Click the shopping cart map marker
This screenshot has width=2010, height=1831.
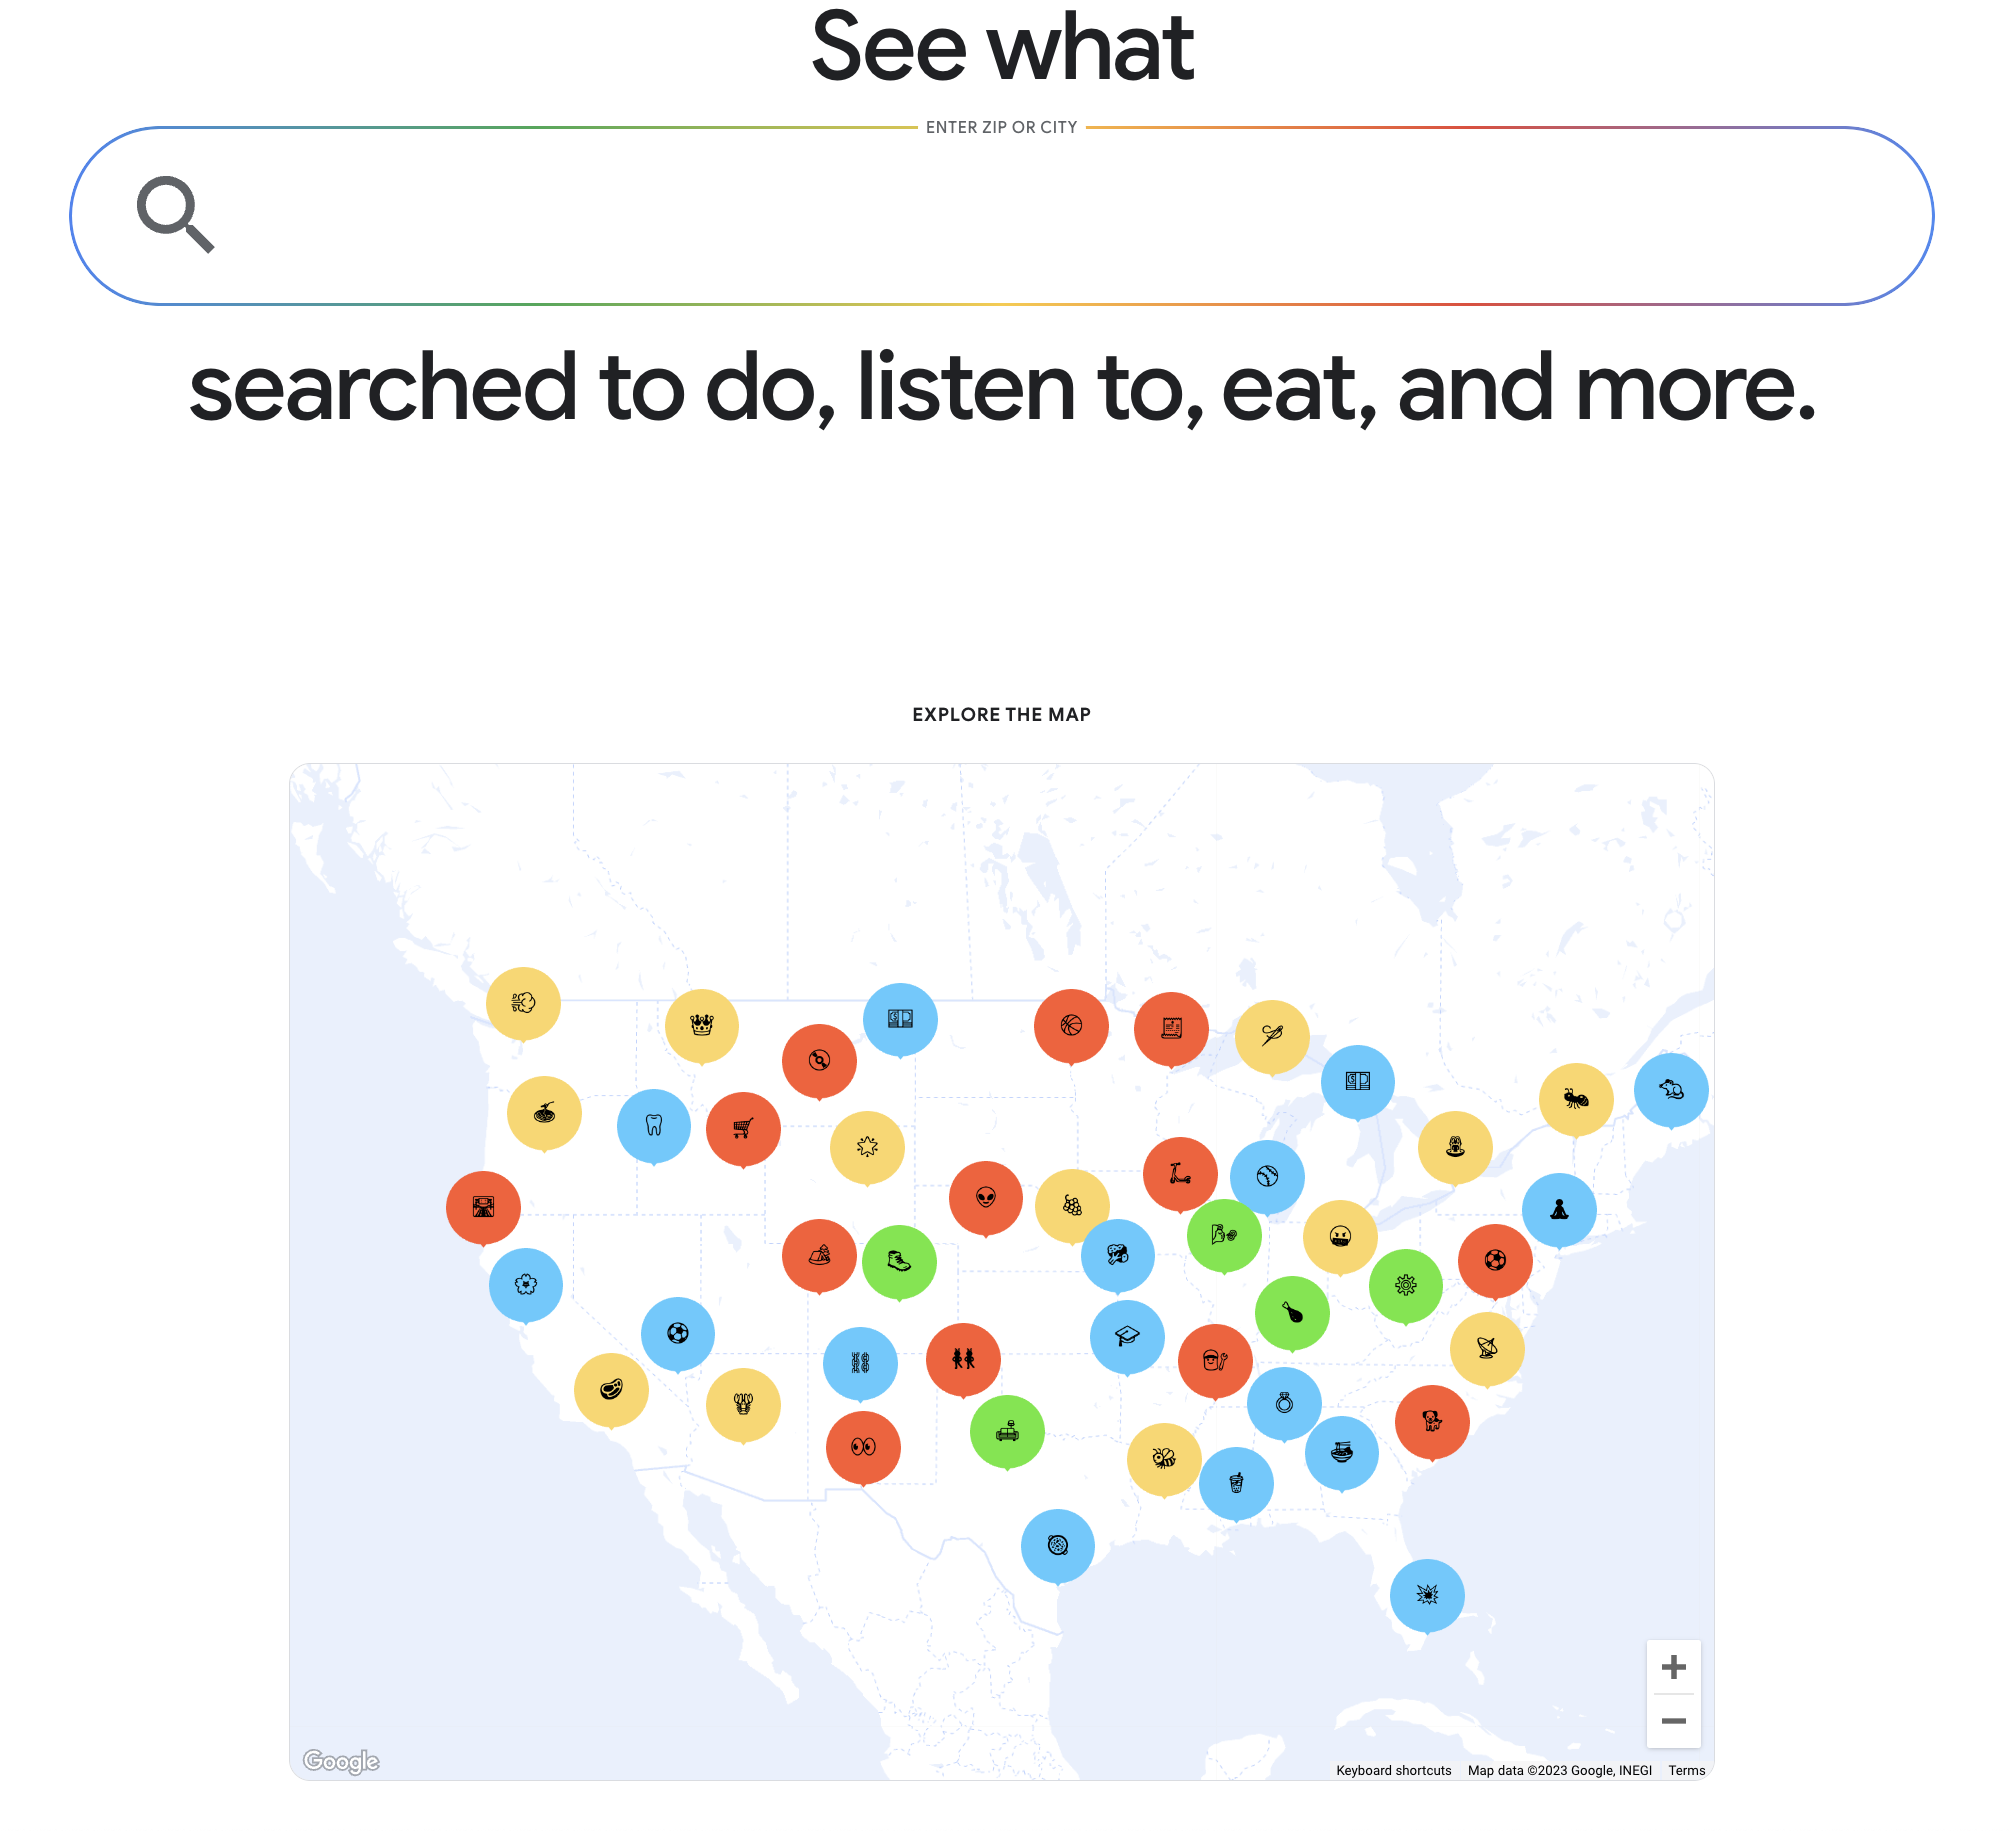coord(743,1129)
